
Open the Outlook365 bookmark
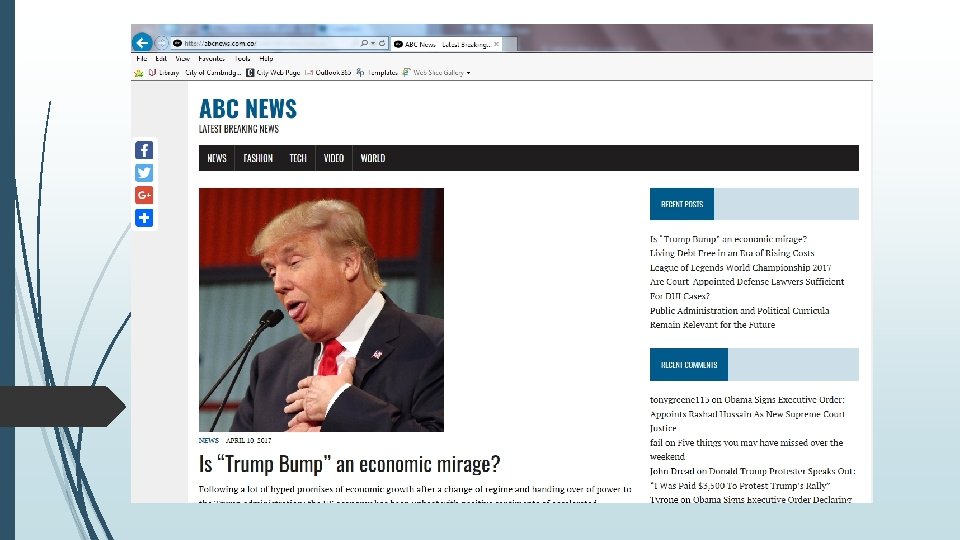click(x=328, y=72)
